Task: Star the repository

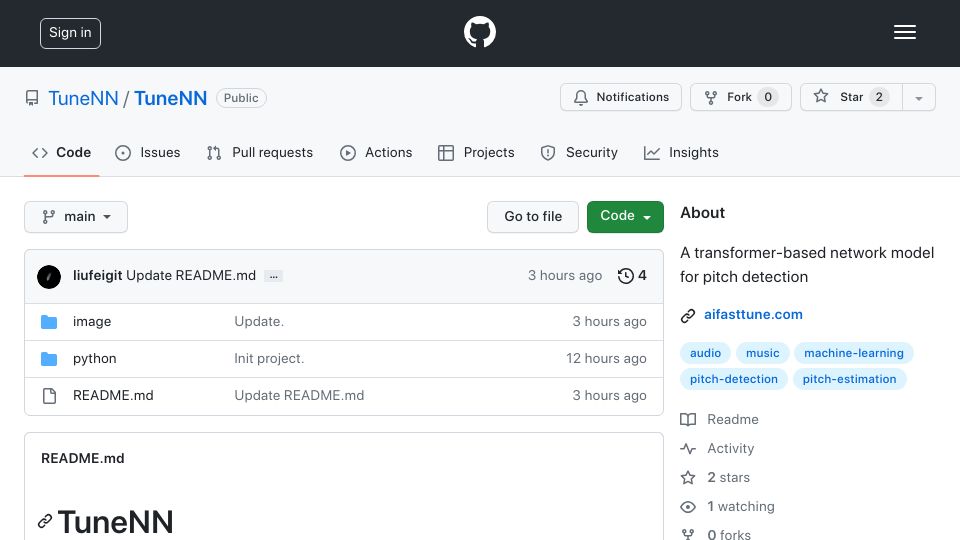Action: click(851, 97)
